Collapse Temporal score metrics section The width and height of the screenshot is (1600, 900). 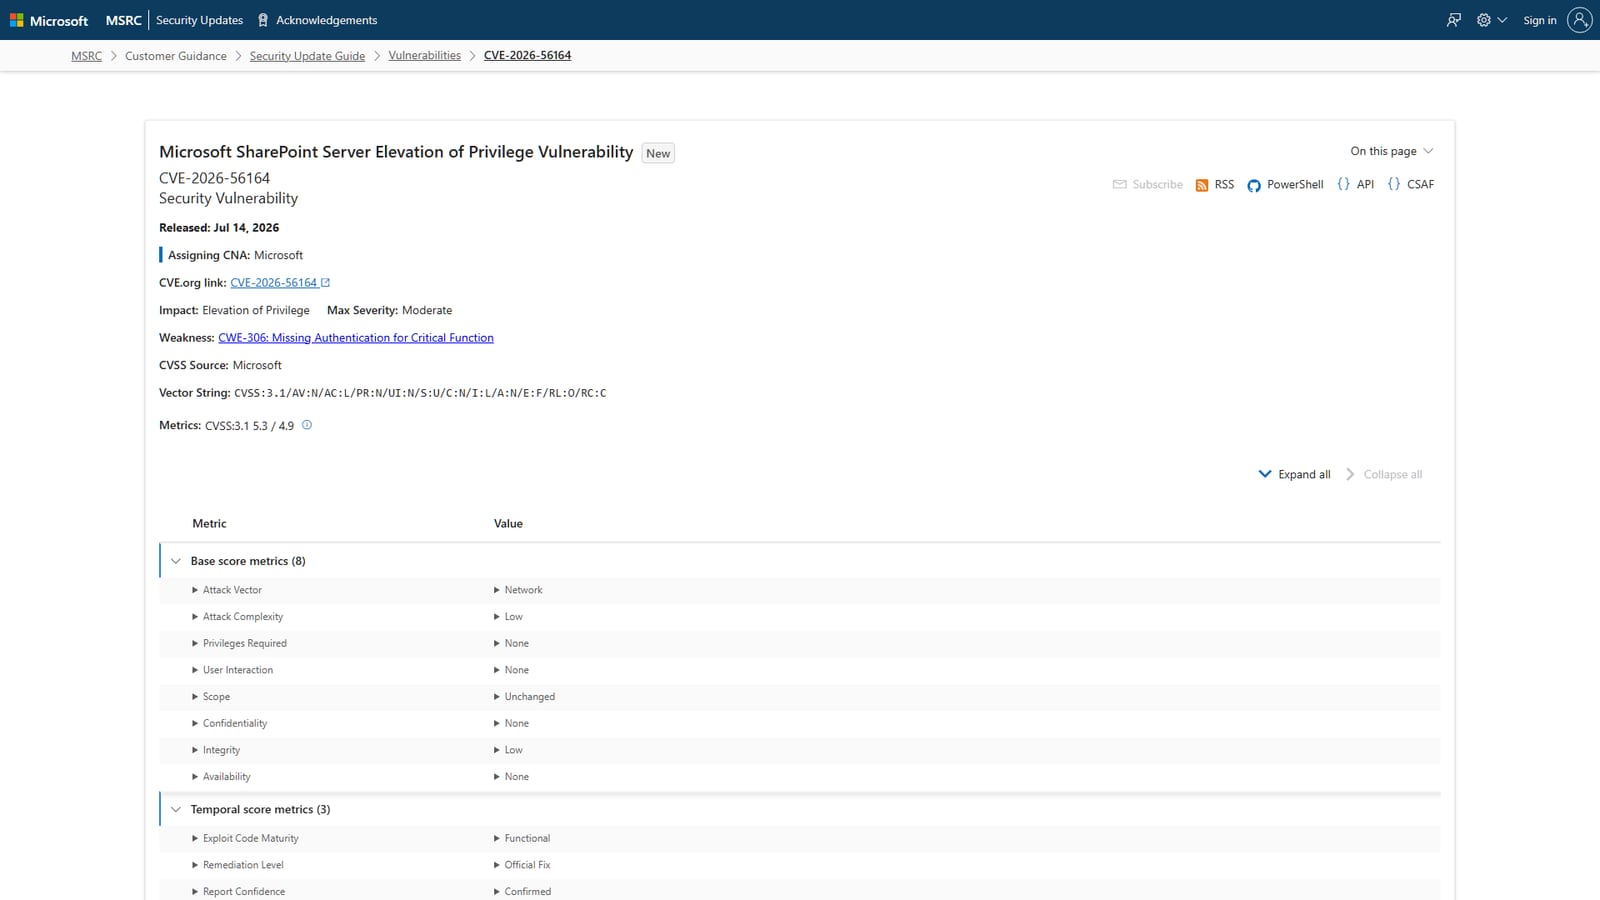tap(176, 809)
